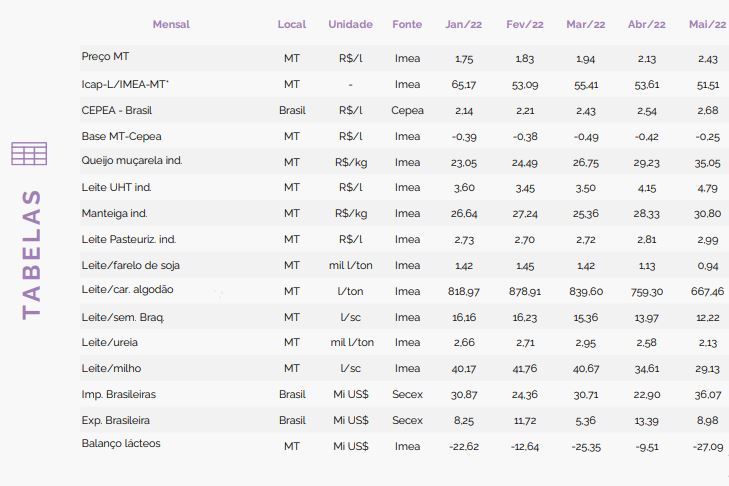Viewport: 729px width, 486px height.
Task: Select the Preço MT row label
Action: coord(105,57)
